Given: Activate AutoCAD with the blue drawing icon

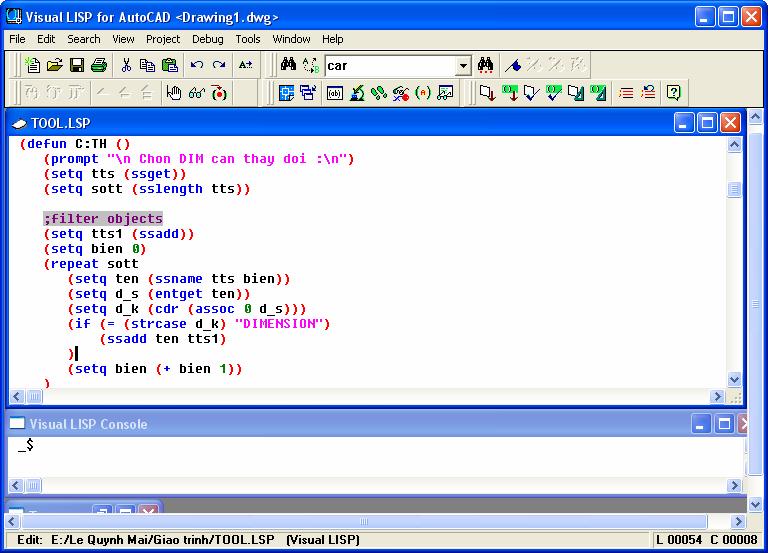Looking at the screenshot, I should click(x=286, y=93).
